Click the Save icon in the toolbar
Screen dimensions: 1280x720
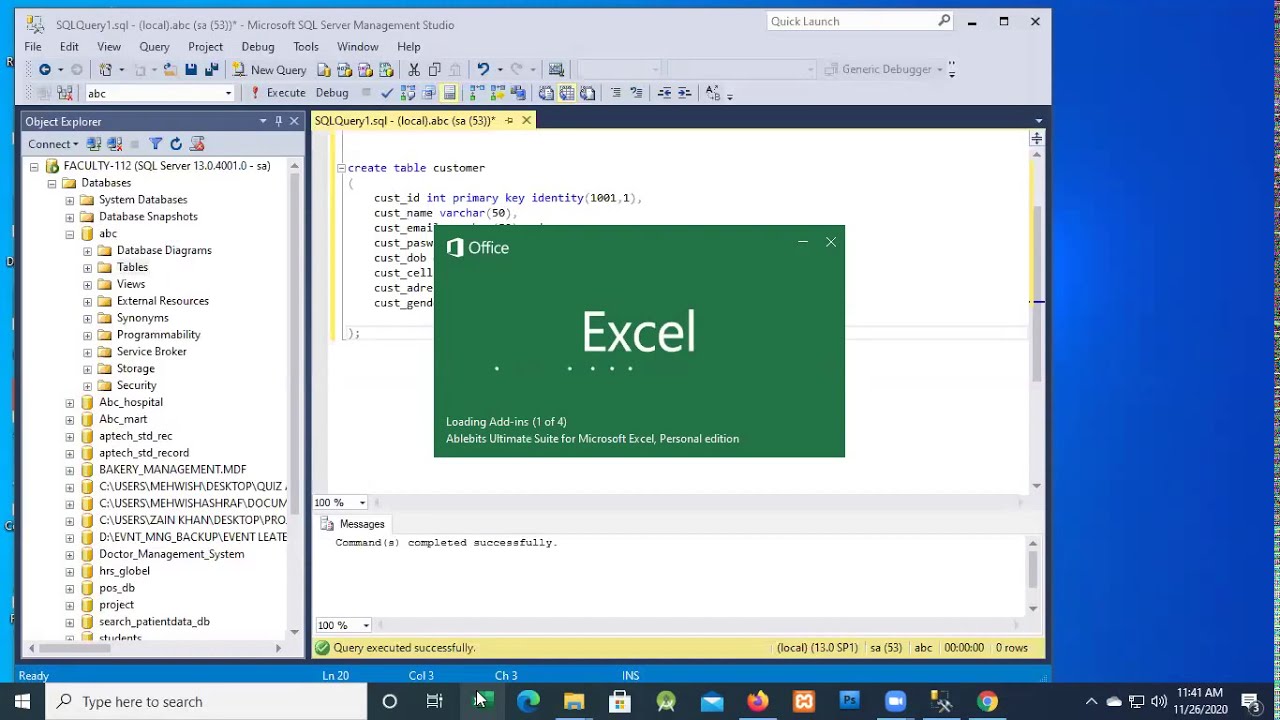click(191, 69)
